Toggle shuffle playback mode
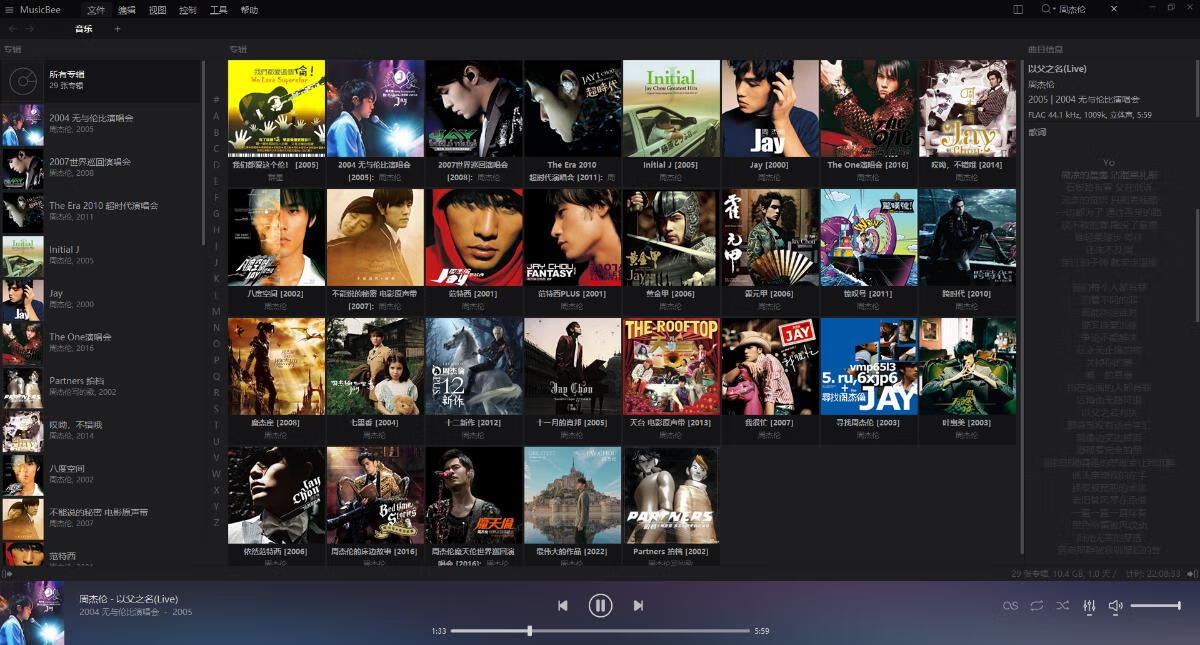 (x=1062, y=606)
